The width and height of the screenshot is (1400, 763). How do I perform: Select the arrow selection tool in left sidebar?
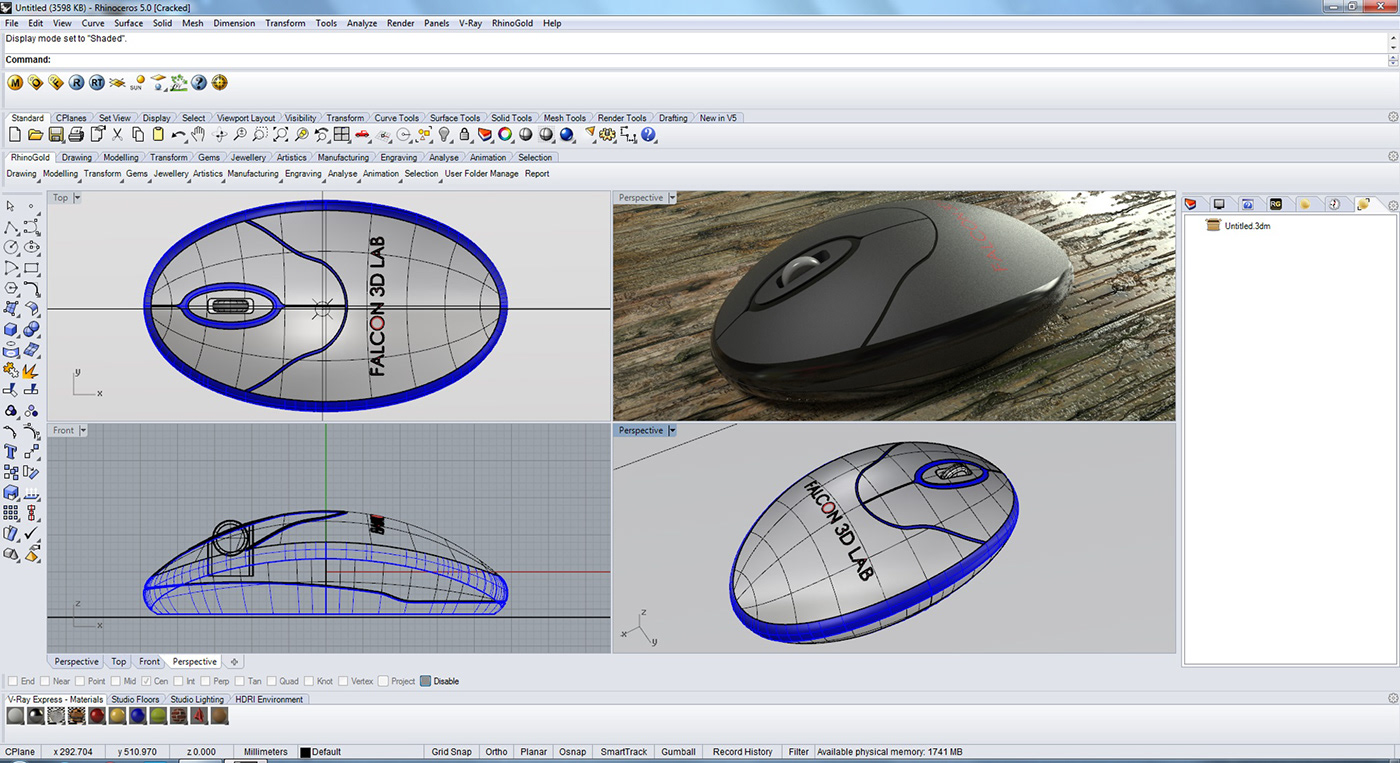pyautogui.click(x=12, y=206)
